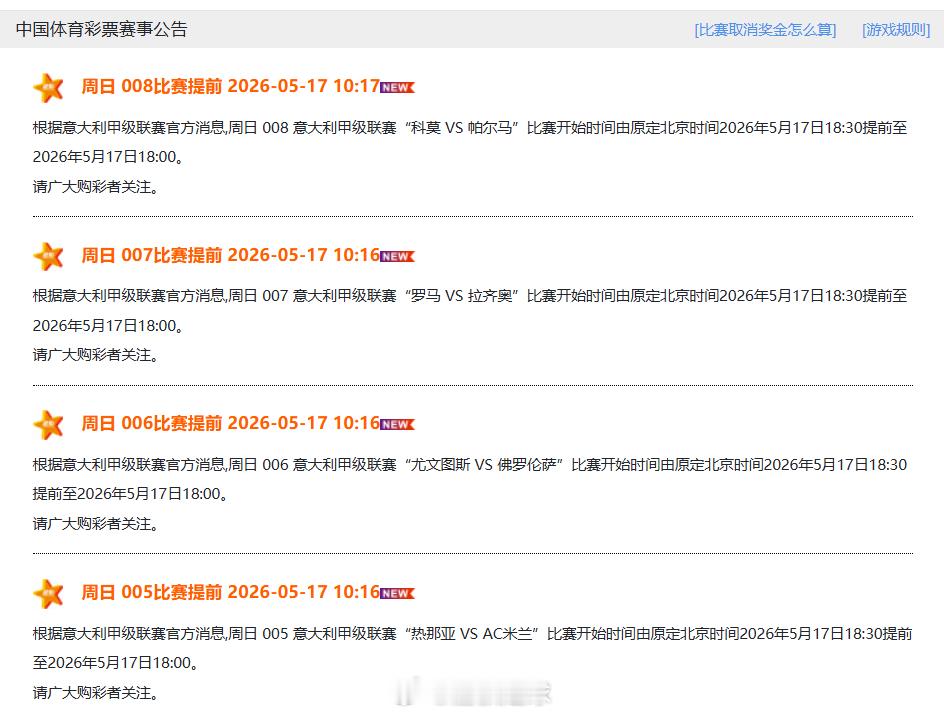Click the NEW badge on the 008 announcement
Viewport: 944px width, 715px height.
tap(397, 87)
